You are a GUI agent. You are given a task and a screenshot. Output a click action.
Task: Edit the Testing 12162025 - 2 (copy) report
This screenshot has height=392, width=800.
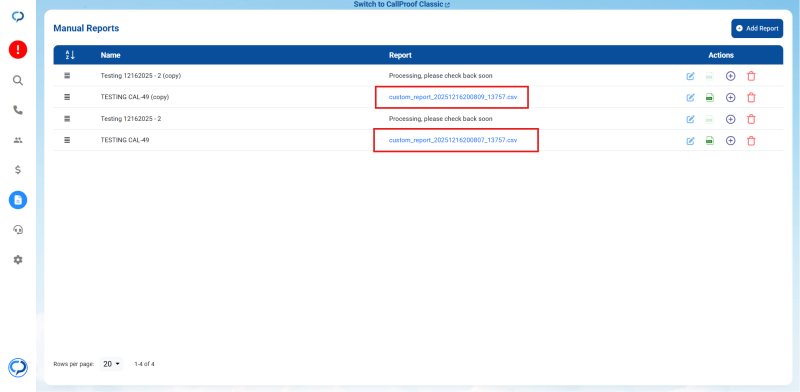pyautogui.click(x=690, y=76)
